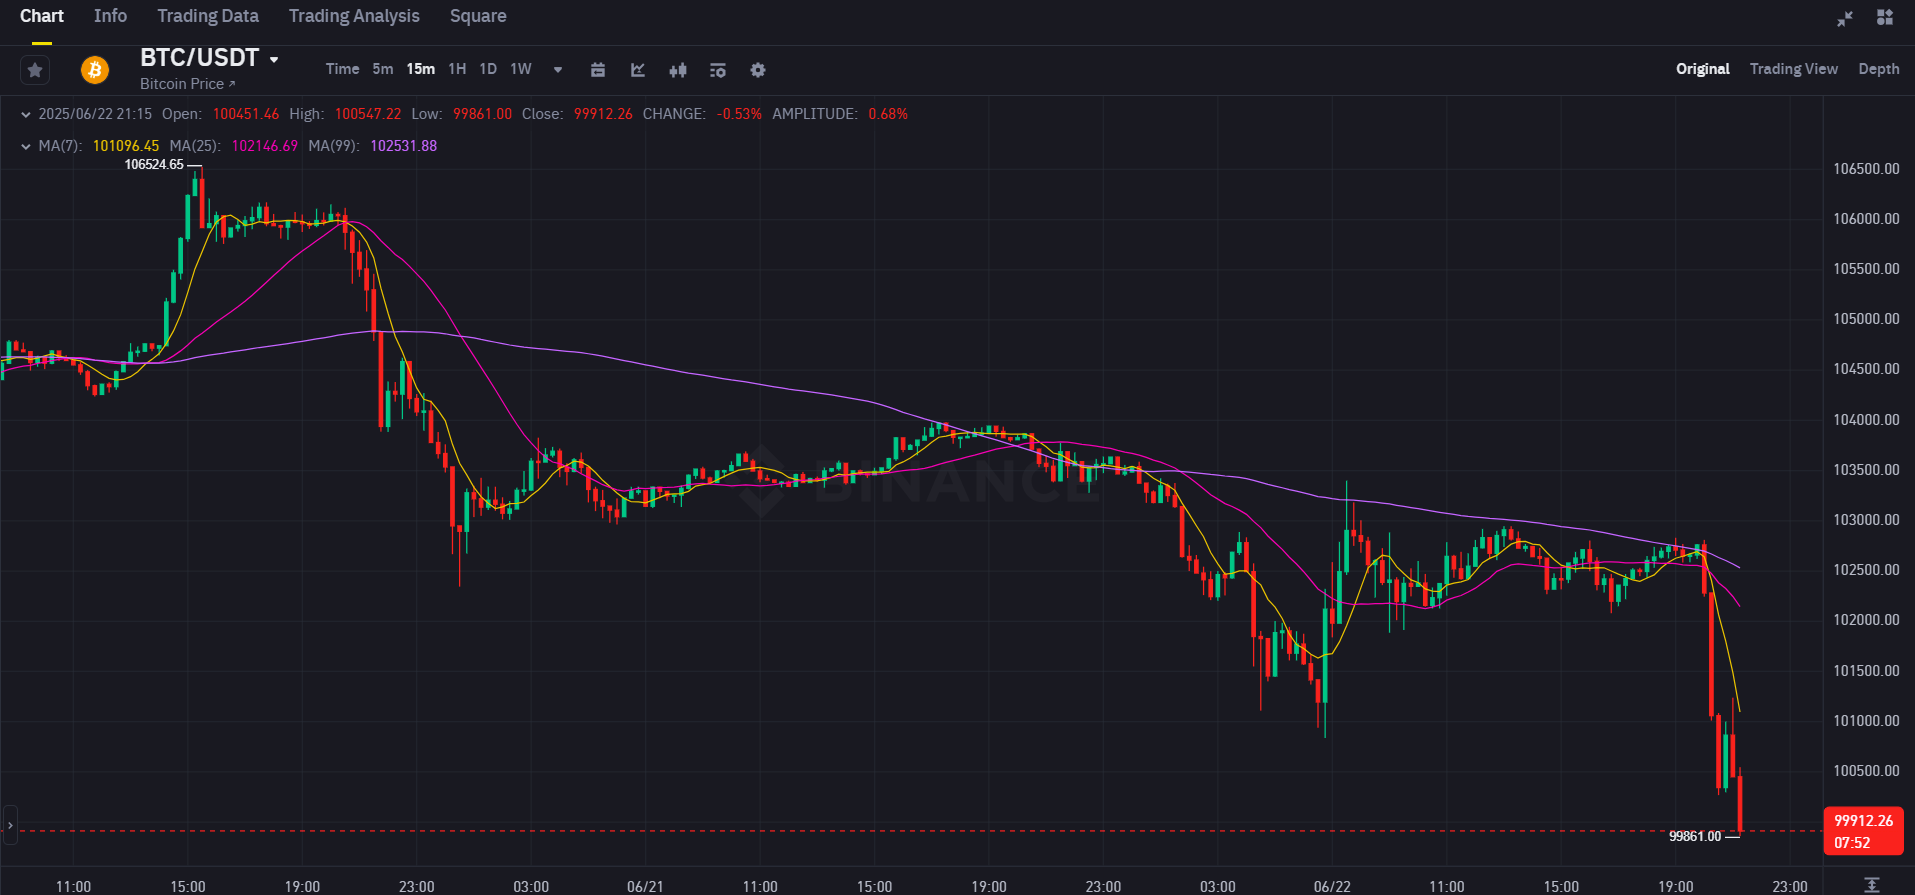Click the candlestick chart style icon
Screen dimensions: 1915x895
coord(678,70)
